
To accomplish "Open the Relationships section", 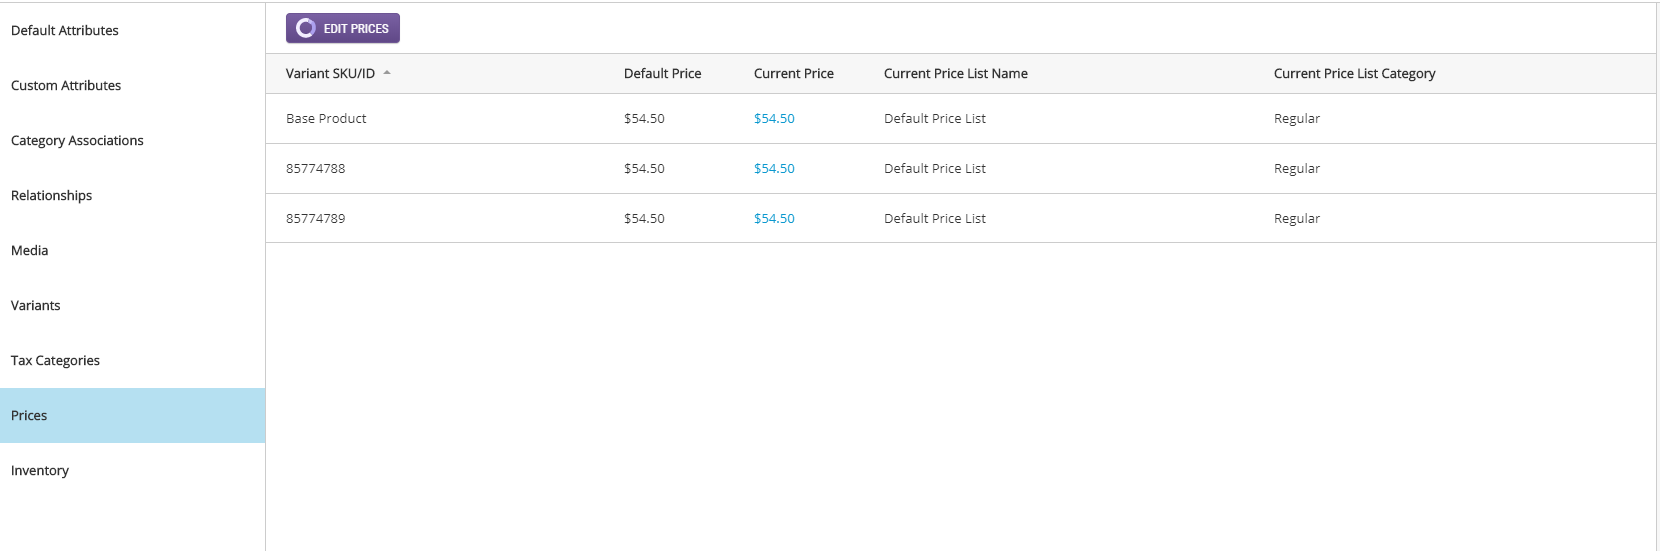I will (x=52, y=196).
